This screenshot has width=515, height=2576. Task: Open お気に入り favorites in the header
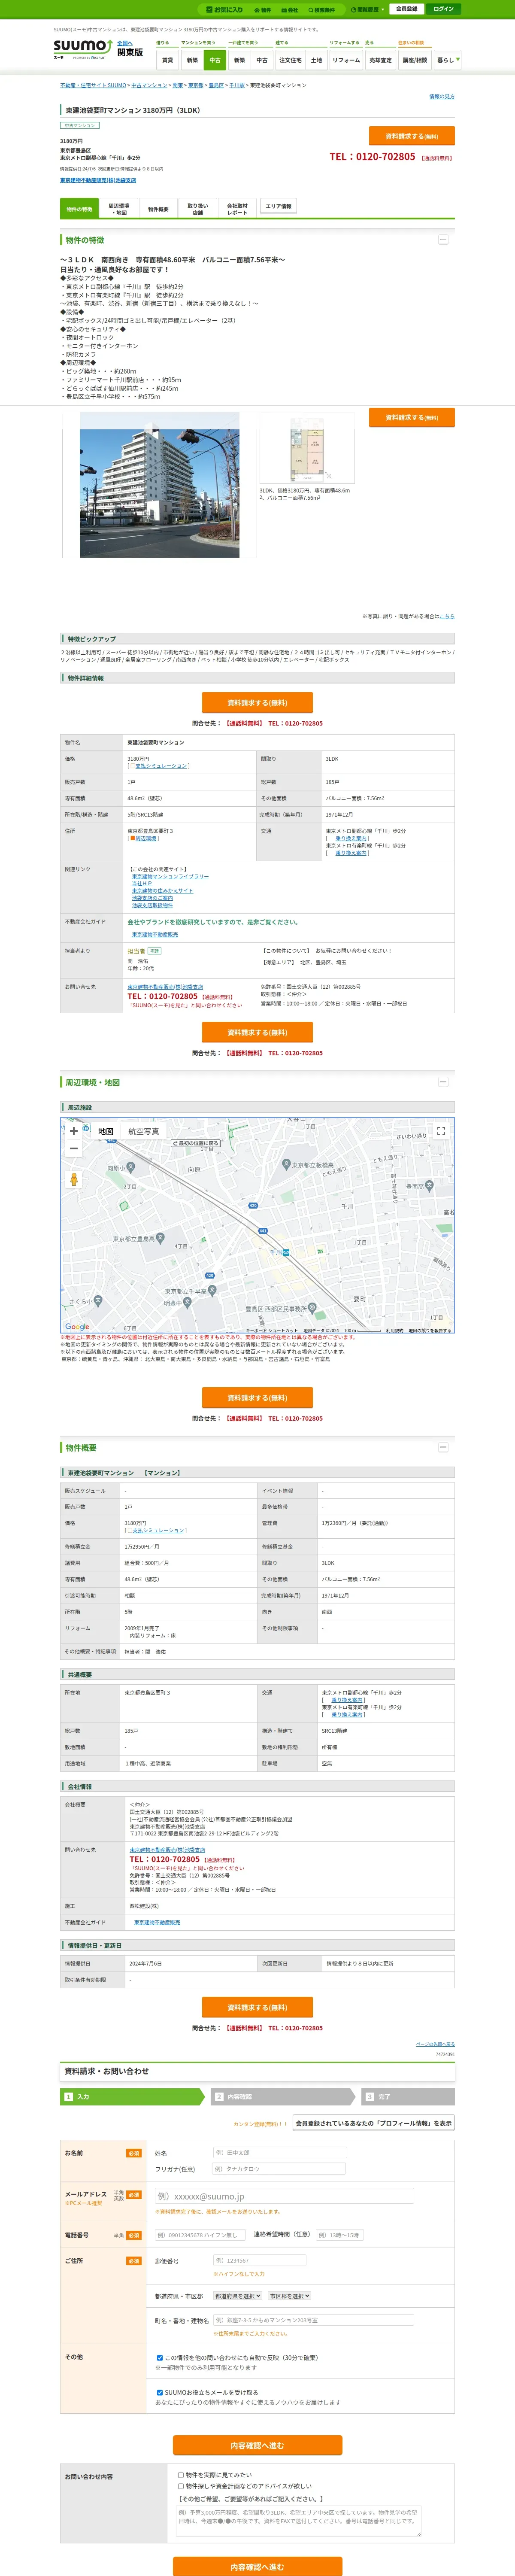click(225, 9)
